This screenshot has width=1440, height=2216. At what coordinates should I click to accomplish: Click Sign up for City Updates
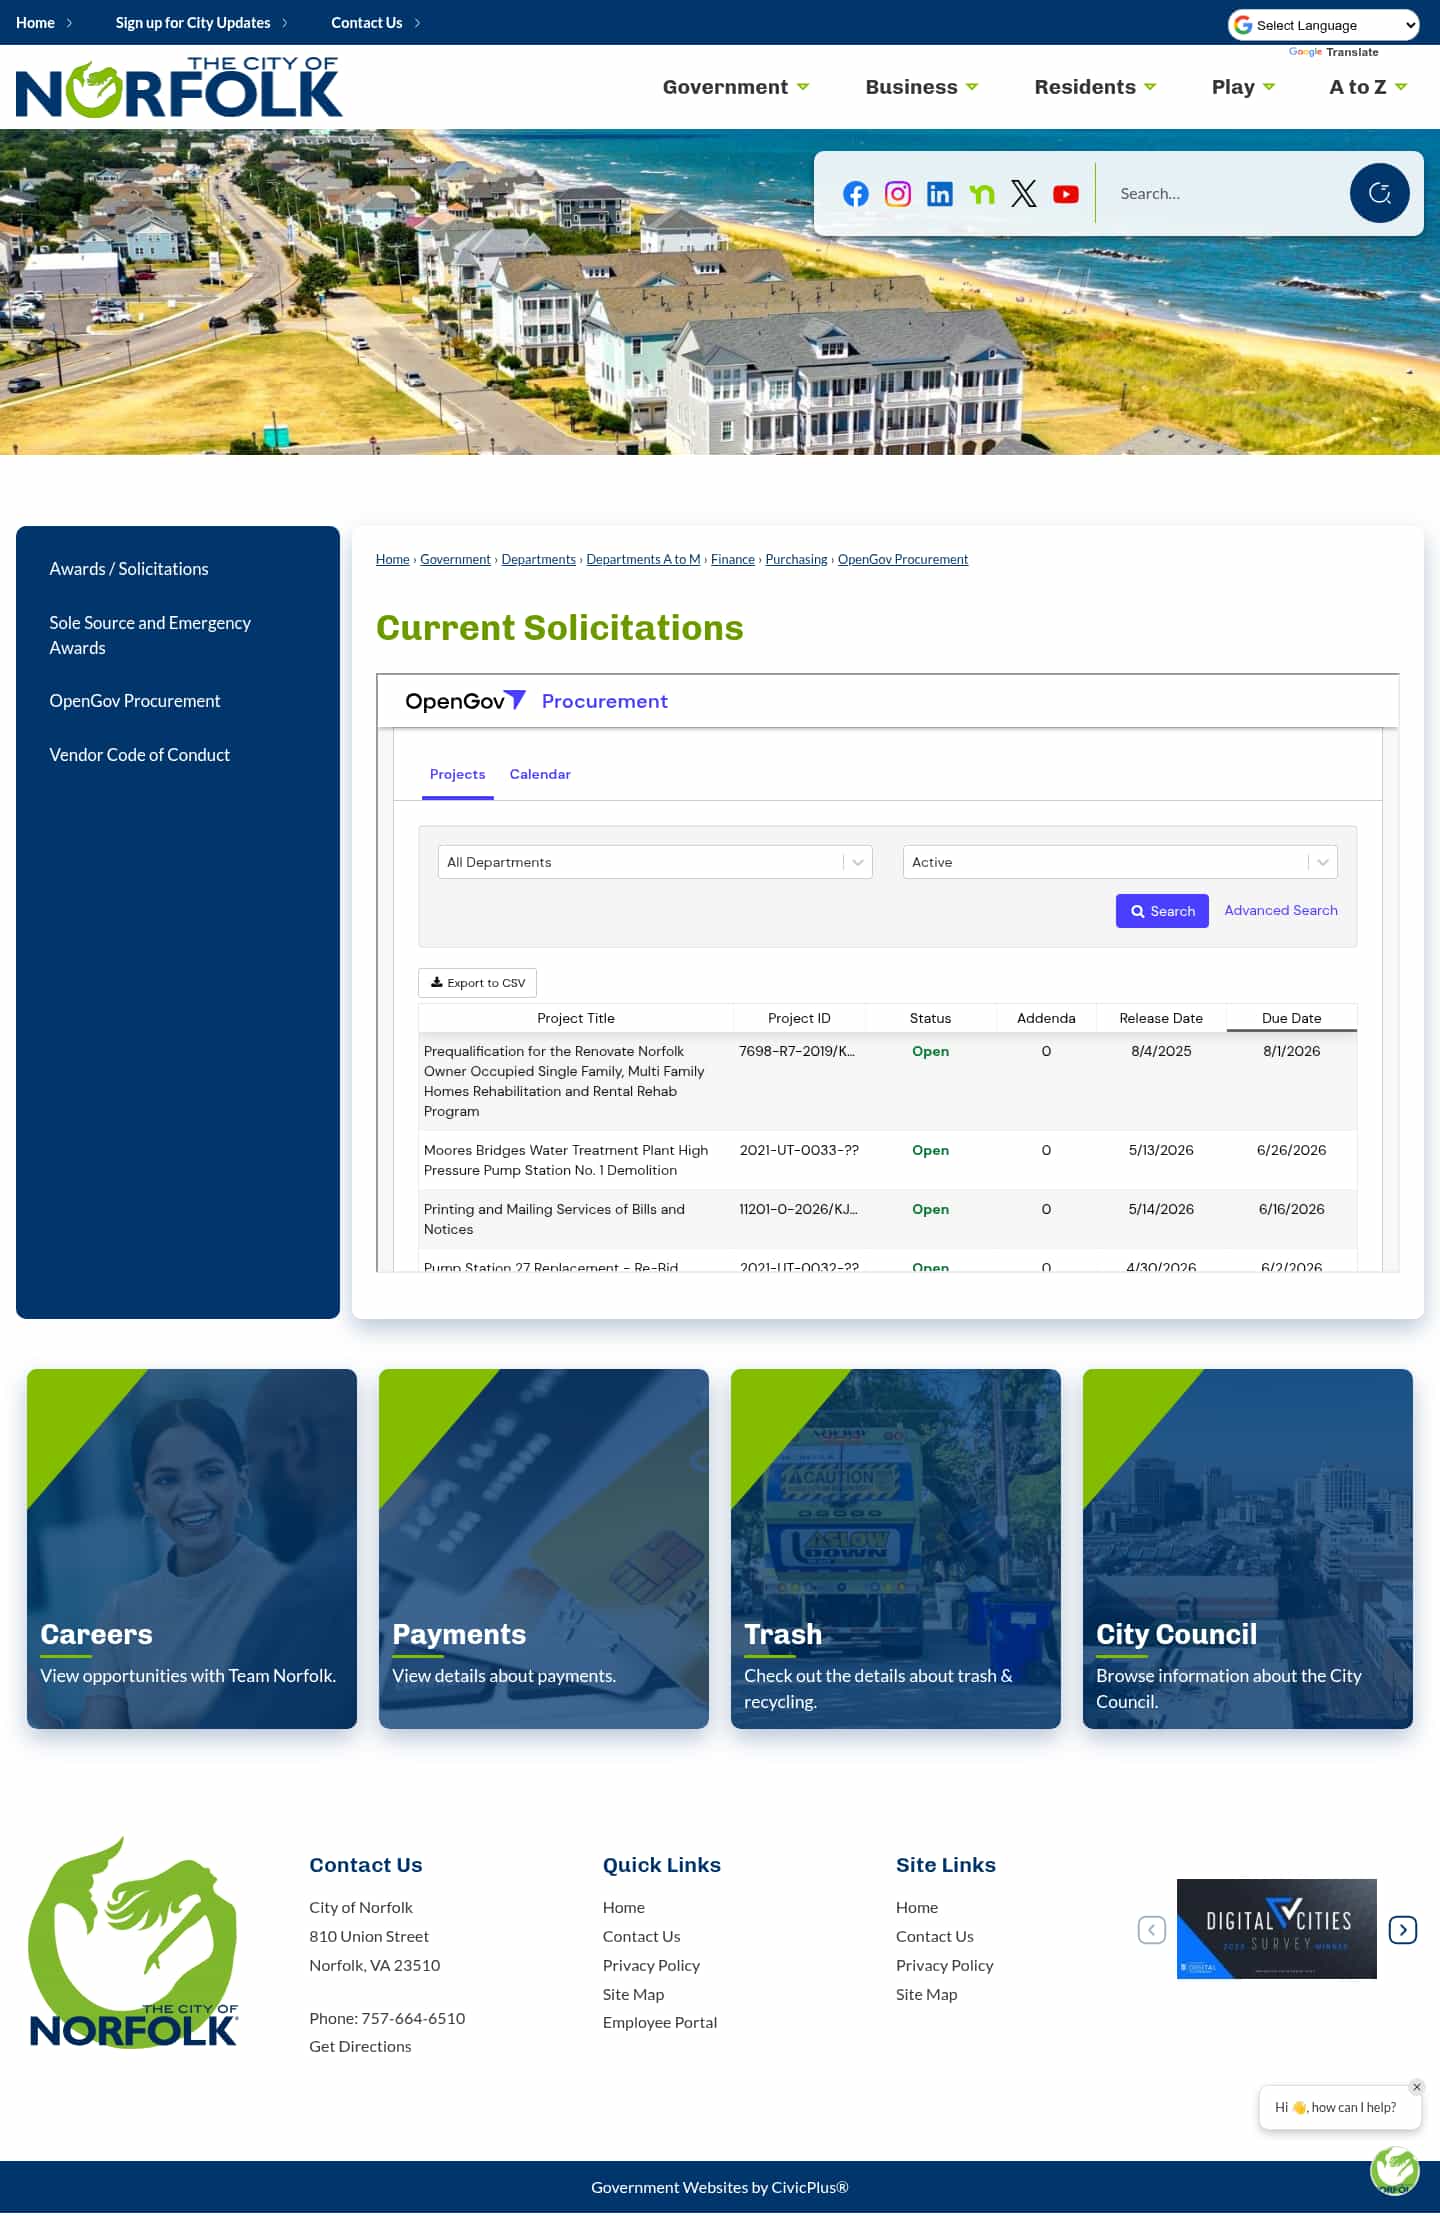click(x=193, y=22)
